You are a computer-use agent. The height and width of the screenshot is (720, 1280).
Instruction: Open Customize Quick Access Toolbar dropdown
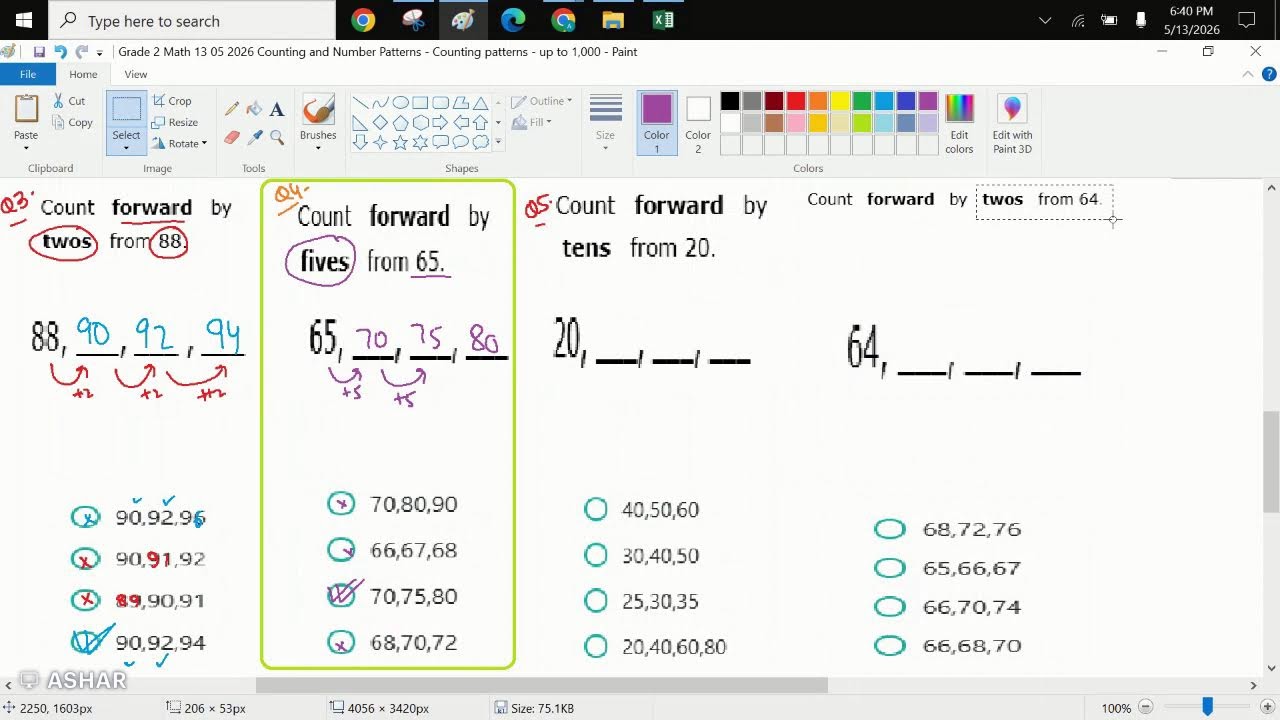(x=100, y=52)
